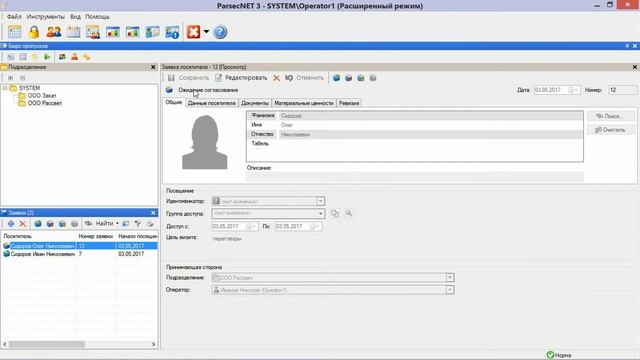The width and height of the screenshot is (640, 360).
Task: Click the print icon in Заявки toolbar
Action: [x=150, y=224]
